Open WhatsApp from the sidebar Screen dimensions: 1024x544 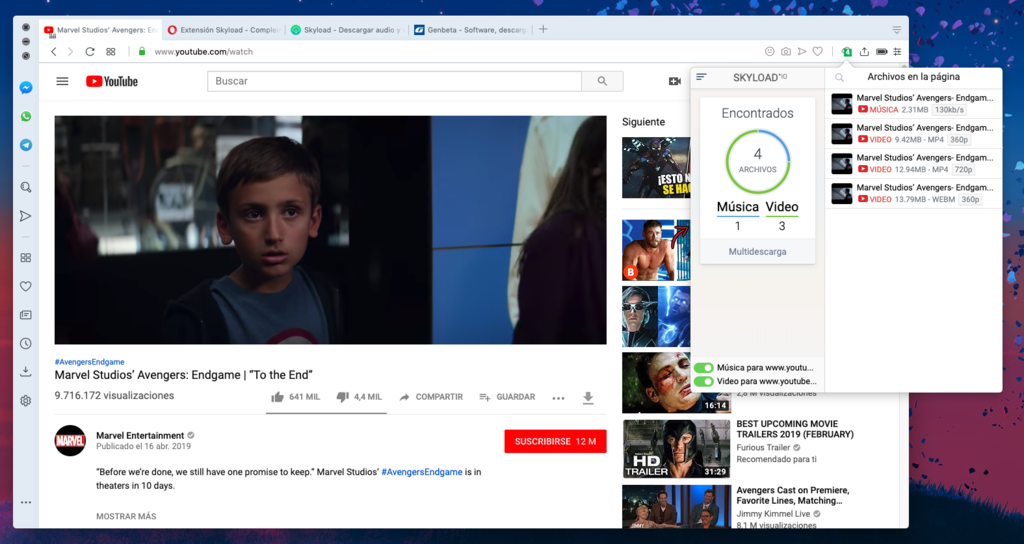26,117
